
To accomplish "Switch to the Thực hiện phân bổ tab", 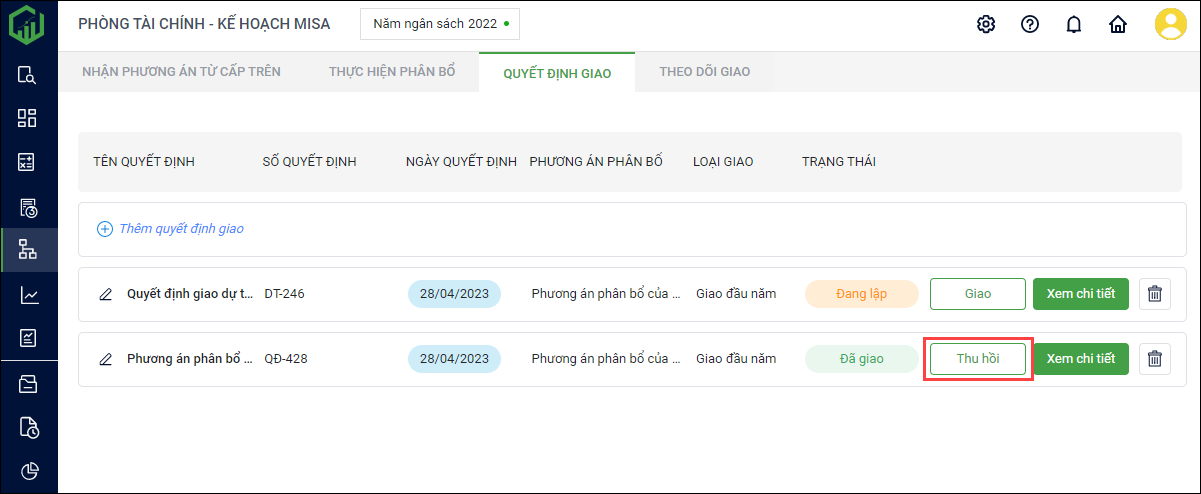I will (x=392, y=72).
